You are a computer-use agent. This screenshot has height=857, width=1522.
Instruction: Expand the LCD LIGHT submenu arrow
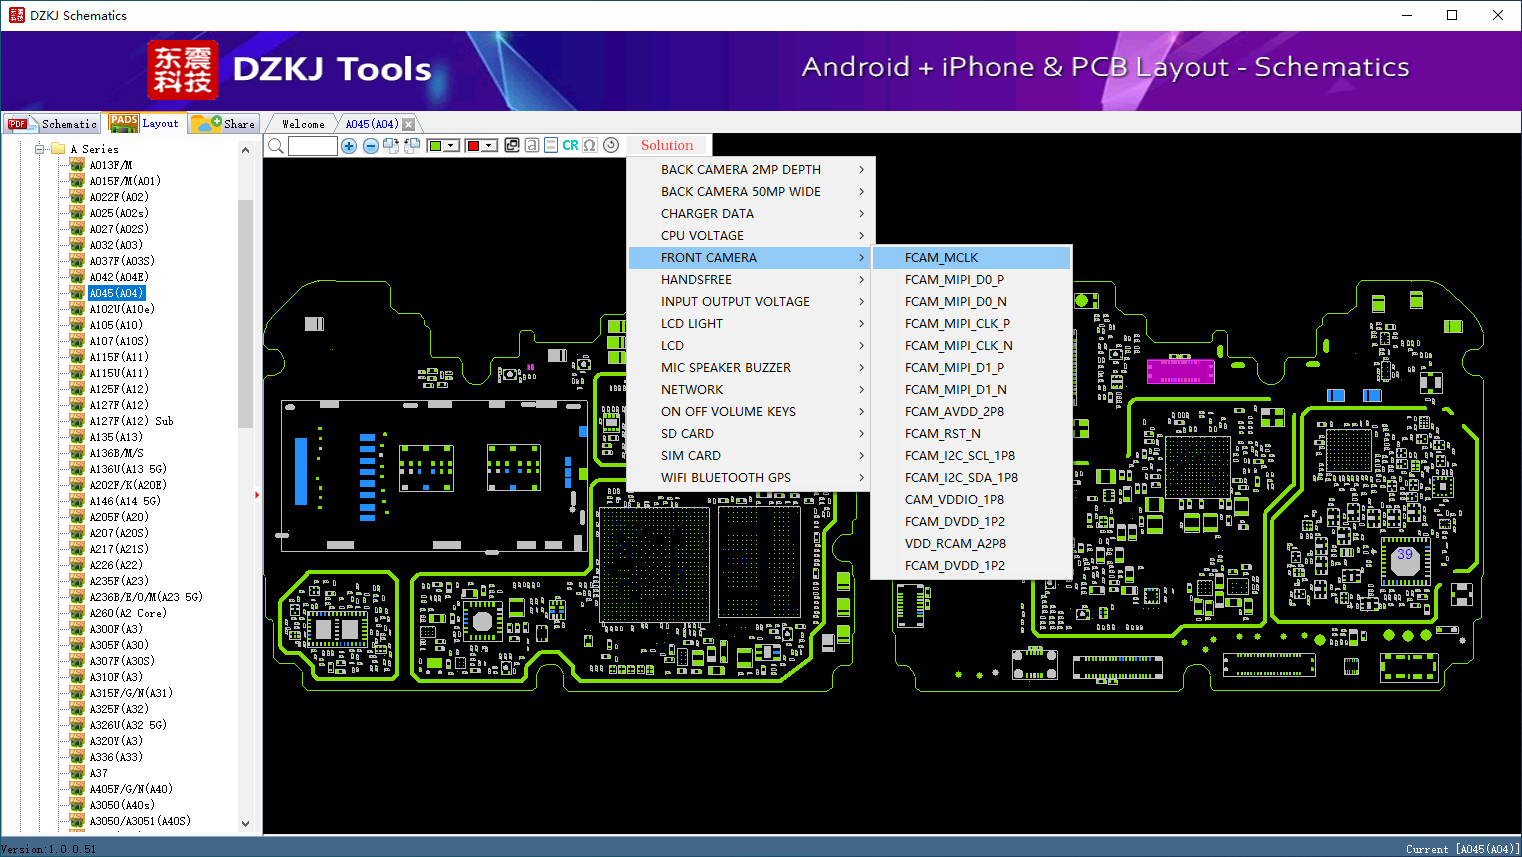pyautogui.click(x=861, y=324)
